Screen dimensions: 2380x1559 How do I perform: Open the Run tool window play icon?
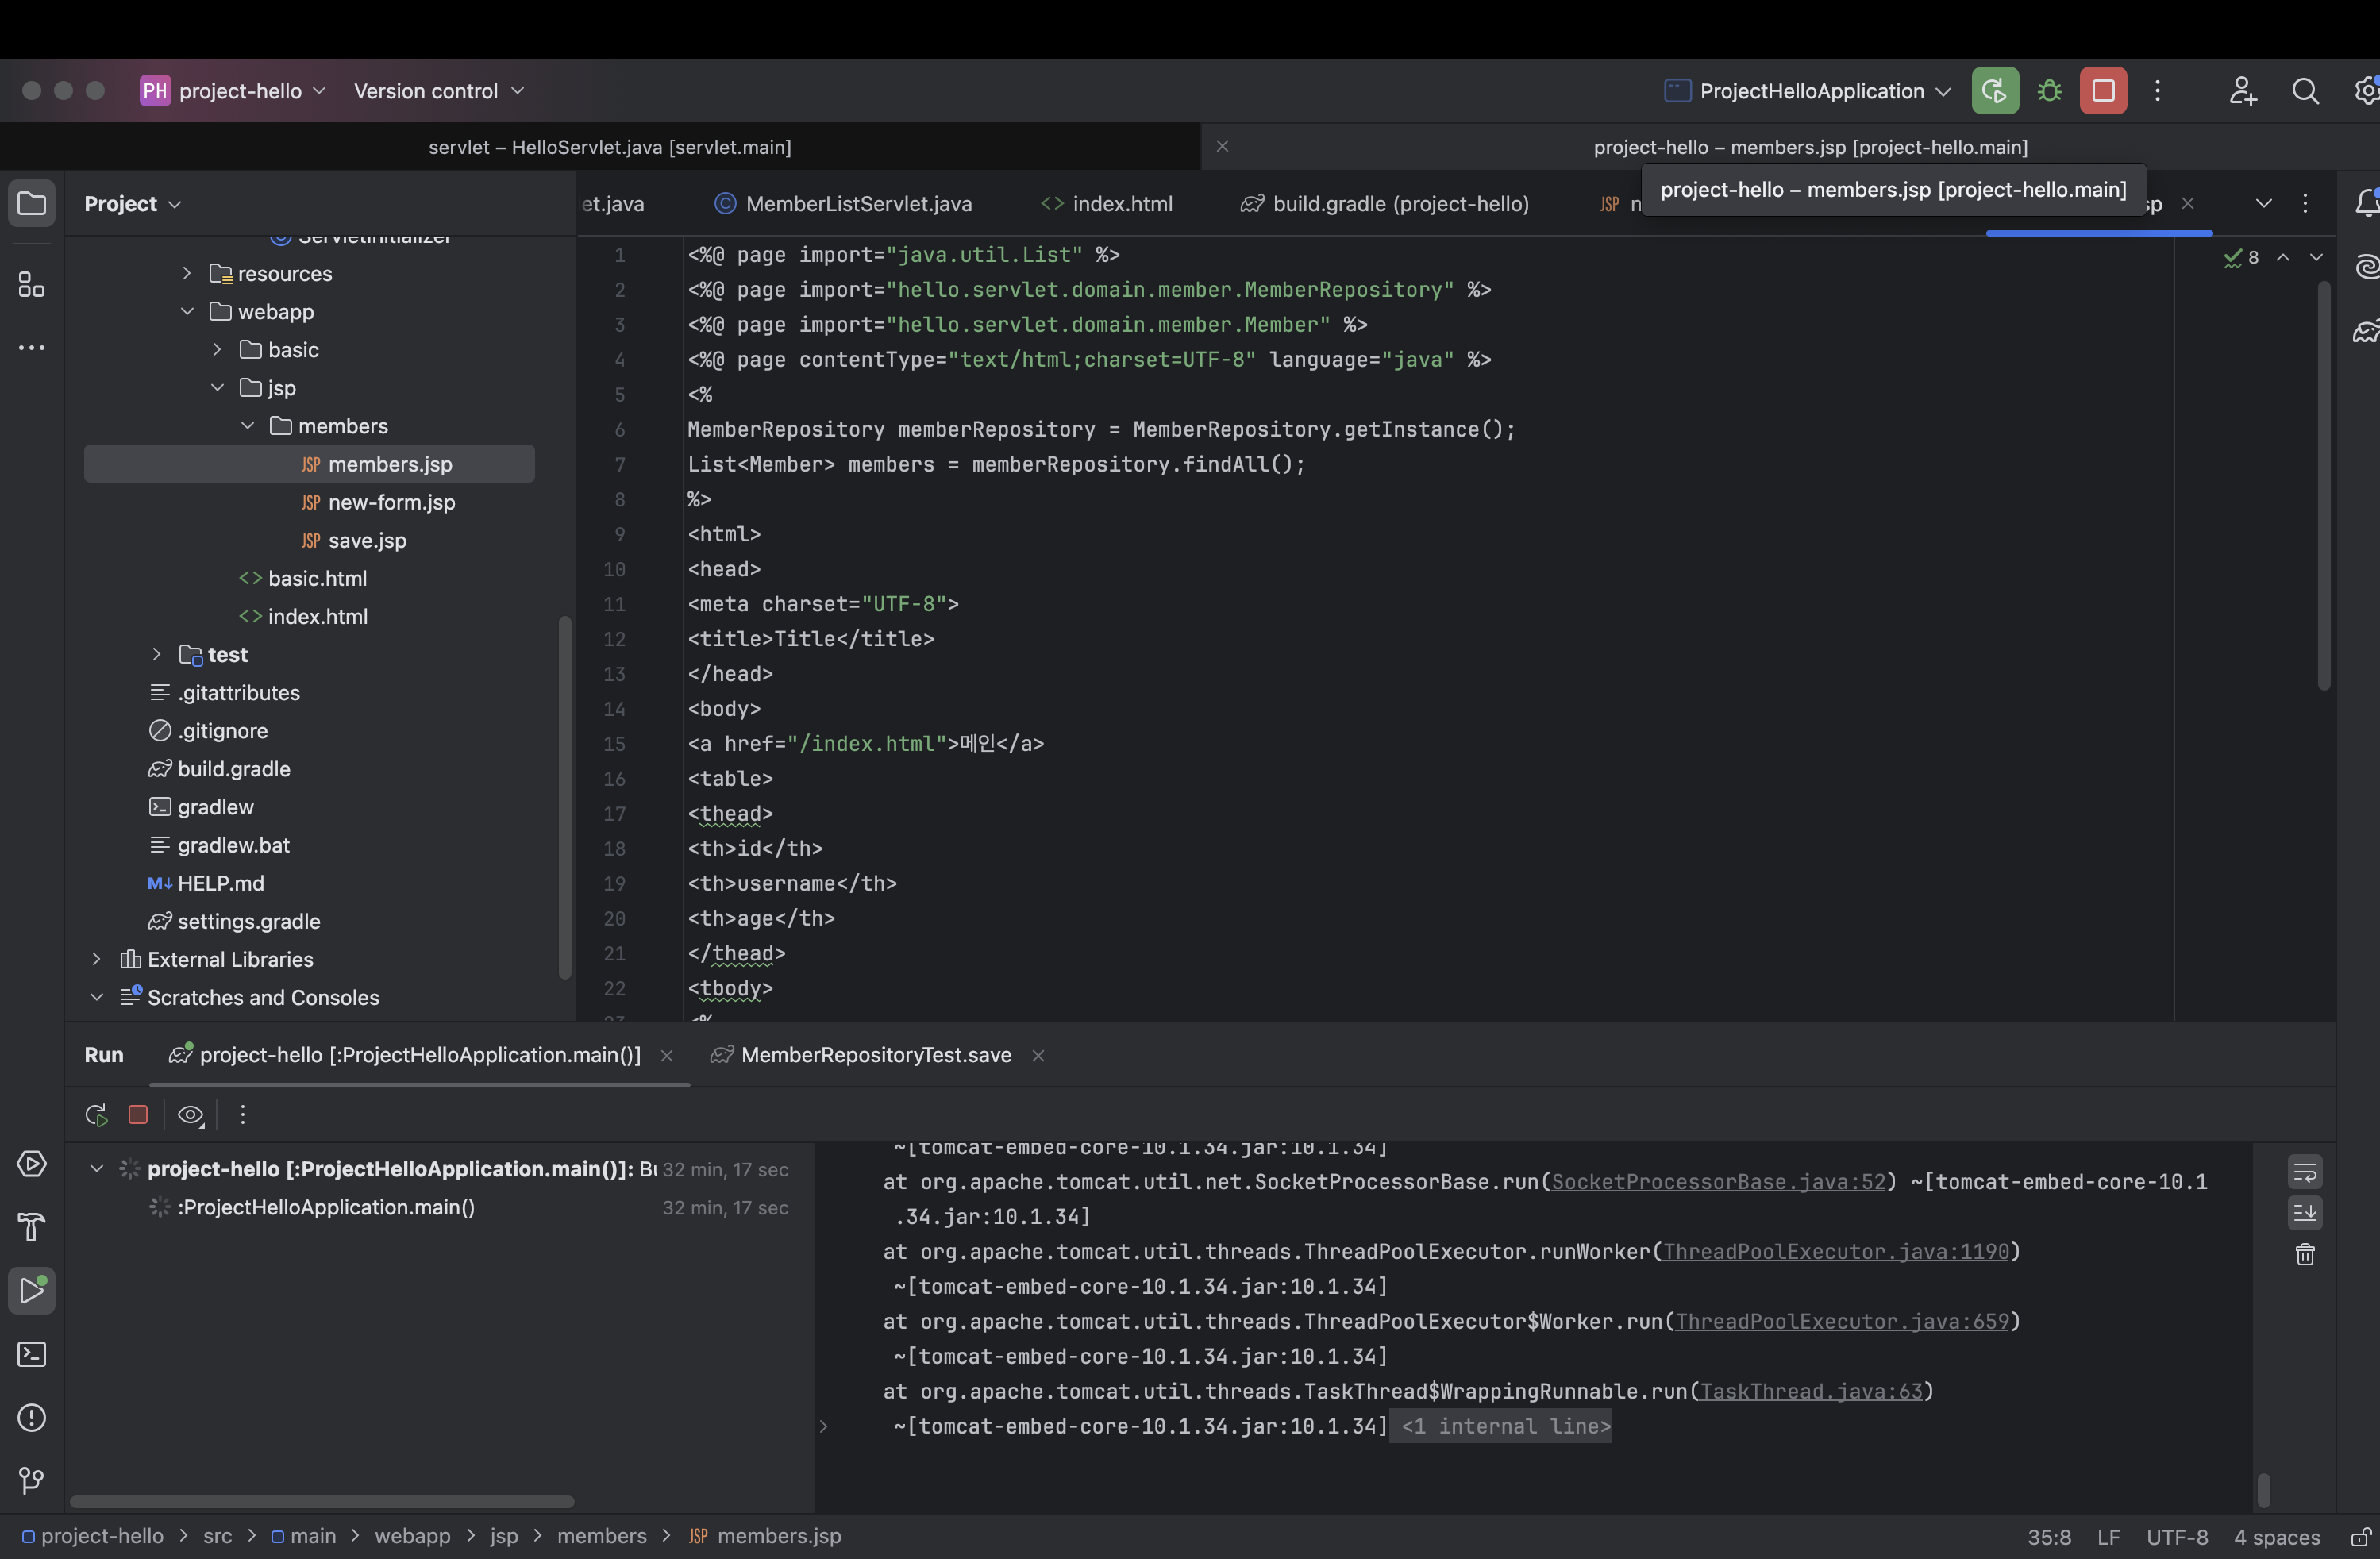click(x=32, y=1290)
